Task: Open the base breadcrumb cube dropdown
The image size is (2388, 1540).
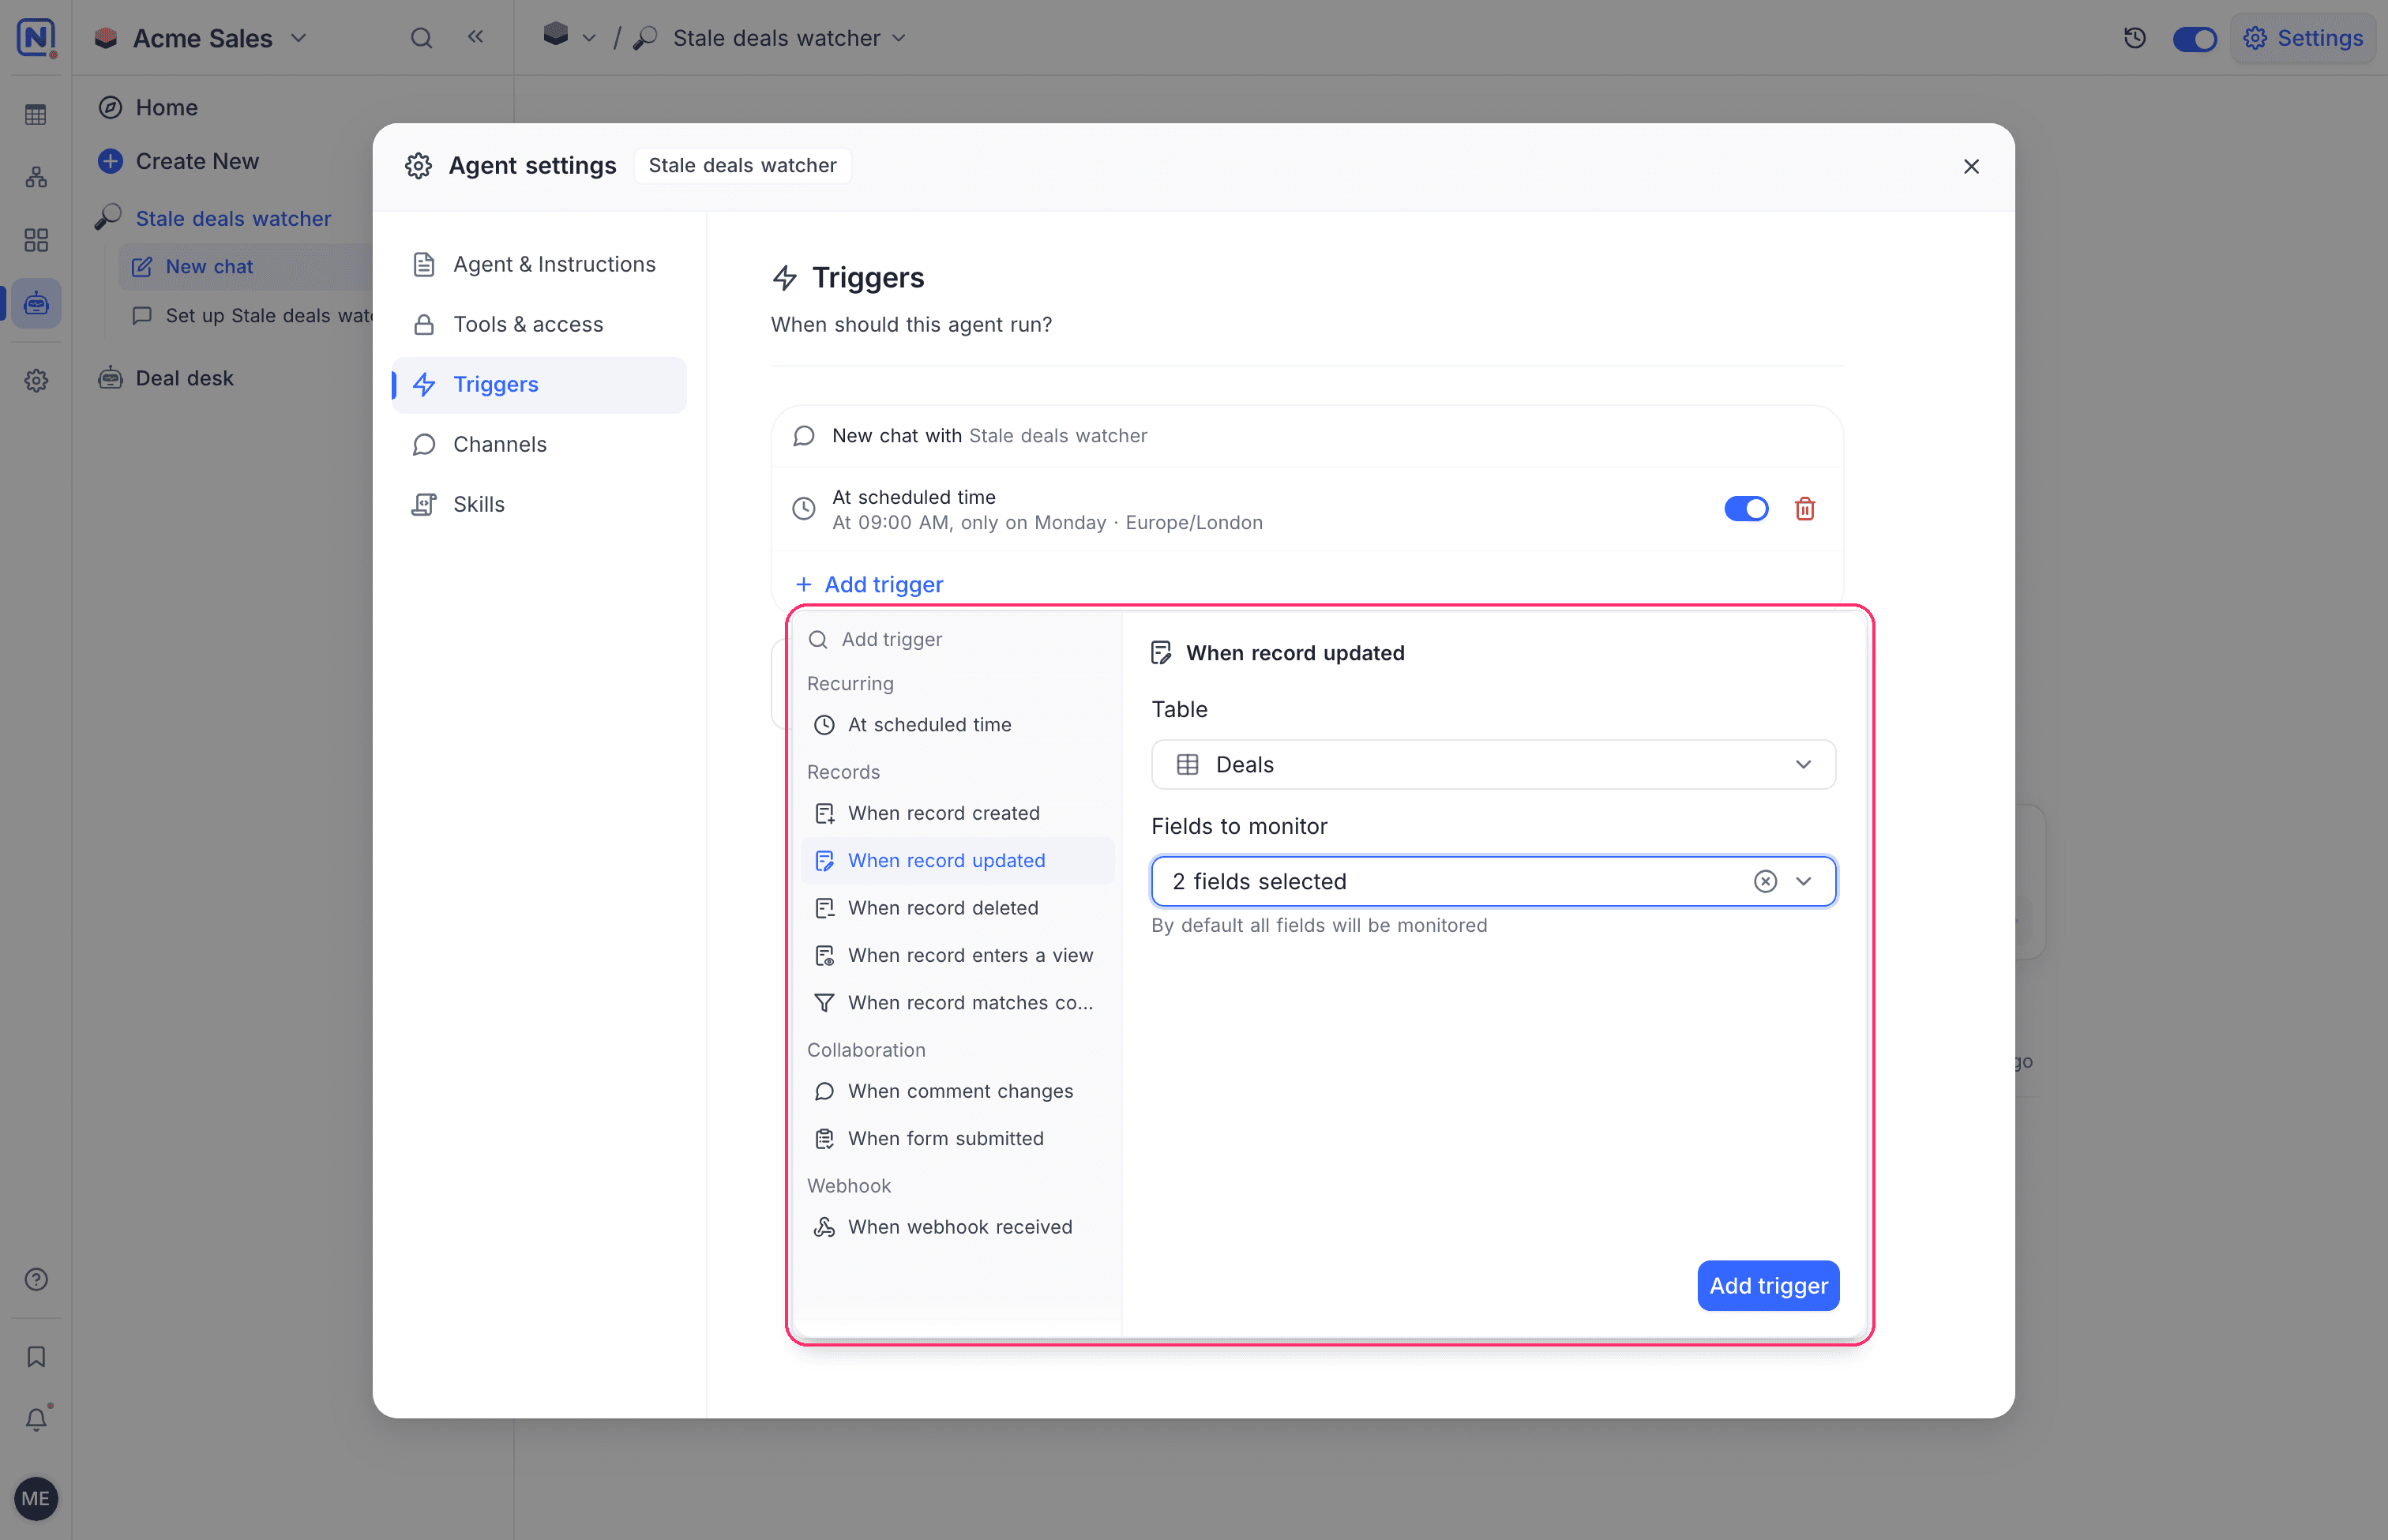Action: tap(569, 37)
